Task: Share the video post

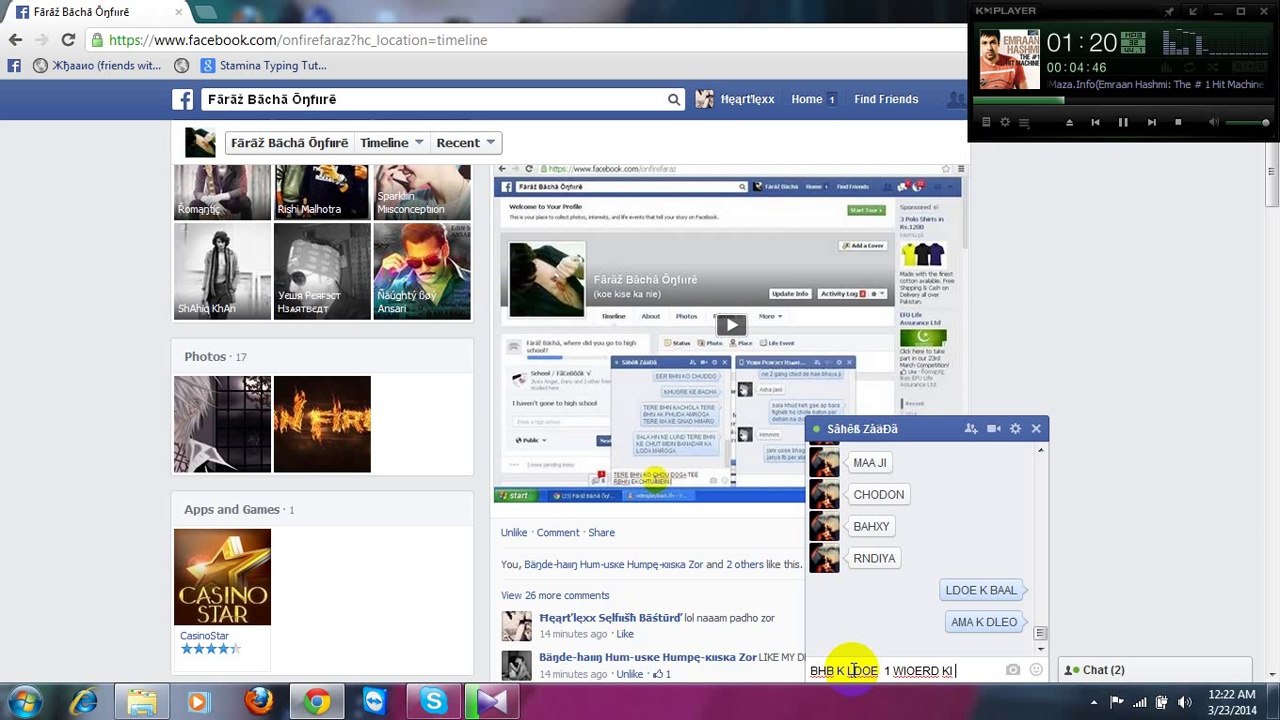Action: click(602, 533)
